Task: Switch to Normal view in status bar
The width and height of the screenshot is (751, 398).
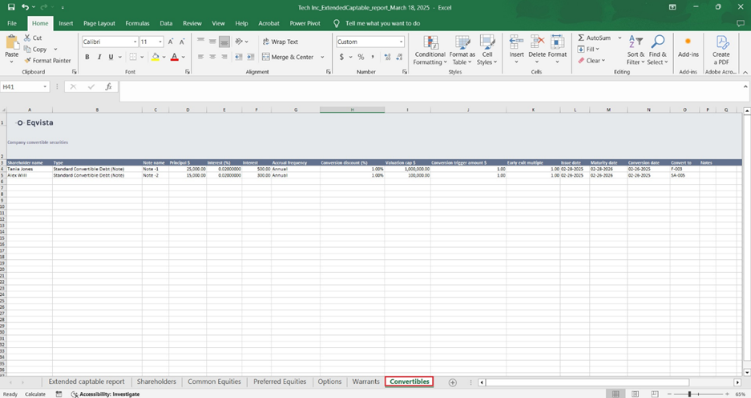Action: click(615, 394)
